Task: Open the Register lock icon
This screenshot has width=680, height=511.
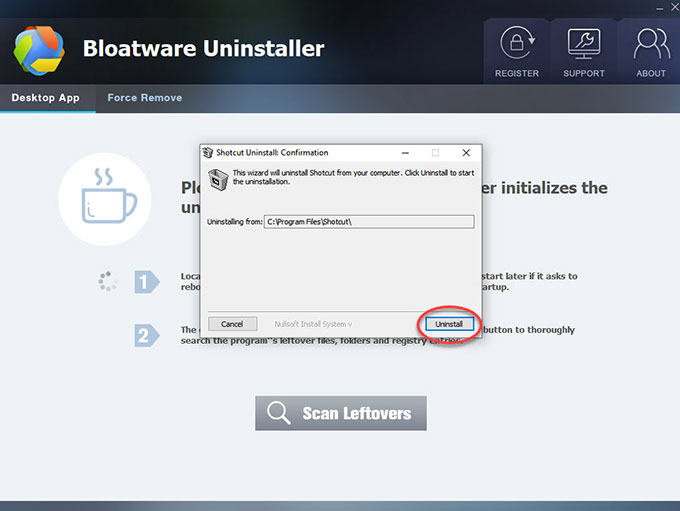Action: (x=517, y=43)
